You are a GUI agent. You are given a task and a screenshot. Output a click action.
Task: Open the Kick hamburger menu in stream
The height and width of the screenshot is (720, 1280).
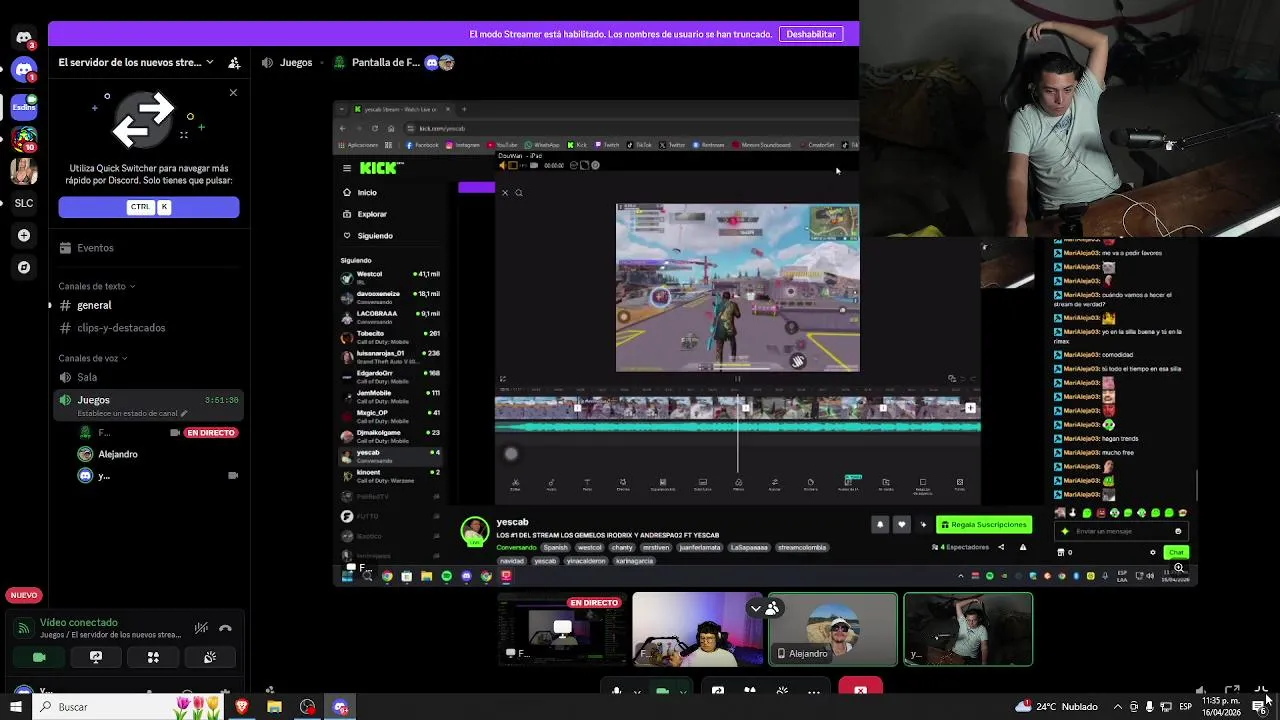[347, 168]
